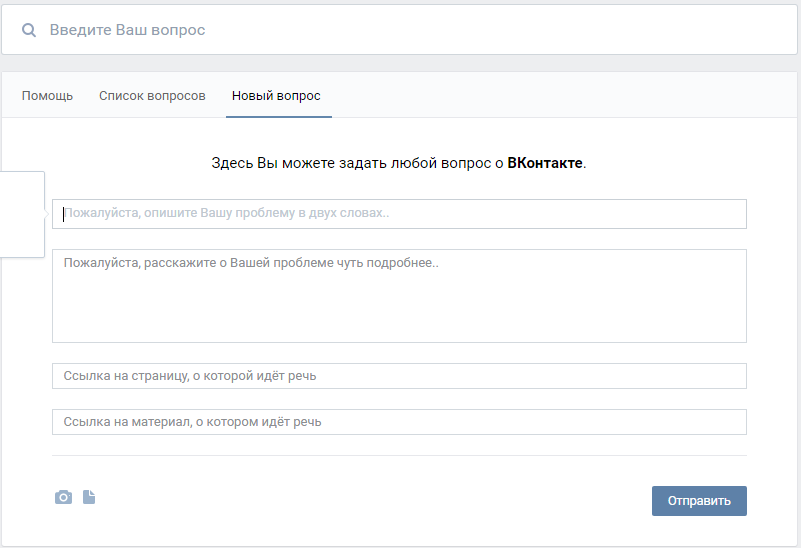
Task: Click the "Ссылка на страницу" field
Action: click(400, 376)
